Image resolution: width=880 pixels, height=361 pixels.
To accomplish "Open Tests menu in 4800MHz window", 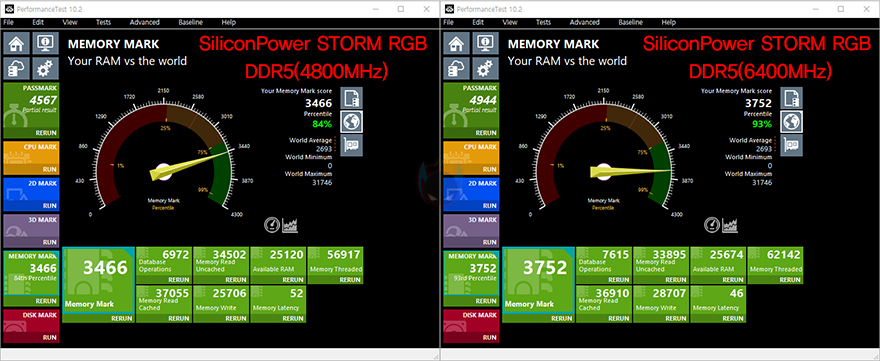I will pos(103,22).
